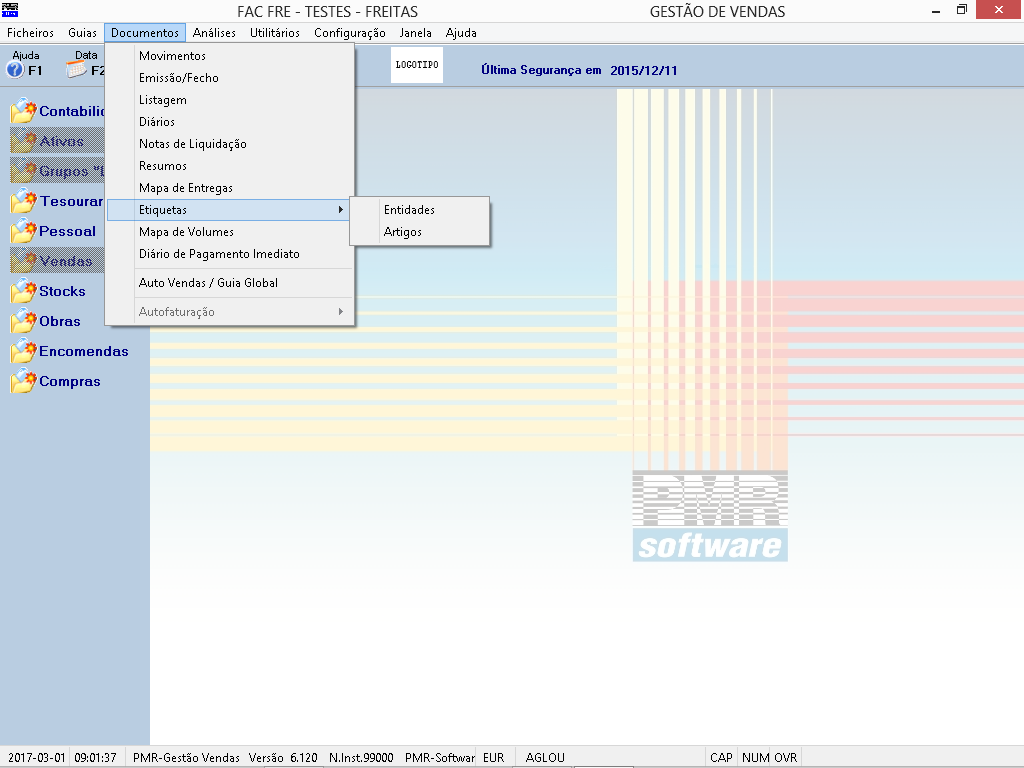Open the Ficheiros menu
The width and height of the screenshot is (1024, 768).
[x=30, y=33]
